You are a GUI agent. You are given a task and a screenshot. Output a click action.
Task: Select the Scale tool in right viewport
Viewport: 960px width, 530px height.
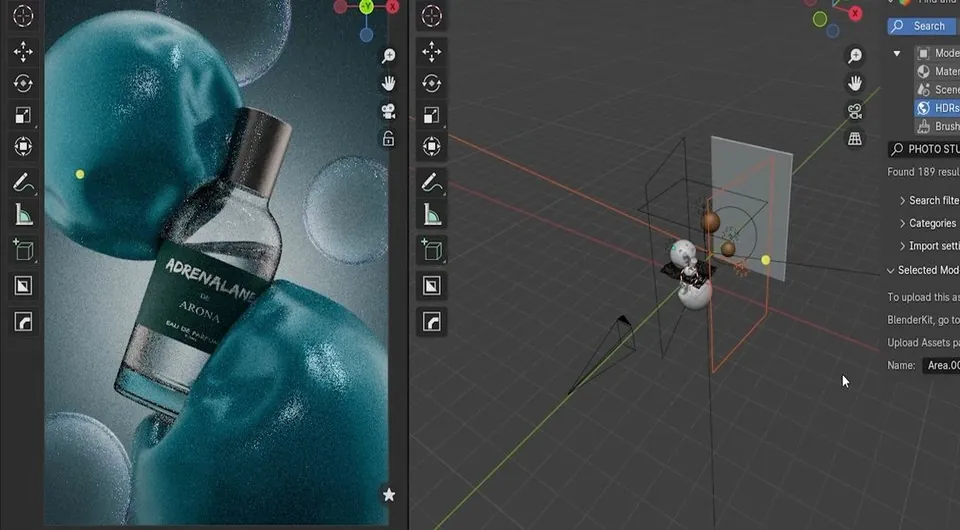pyautogui.click(x=432, y=115)
